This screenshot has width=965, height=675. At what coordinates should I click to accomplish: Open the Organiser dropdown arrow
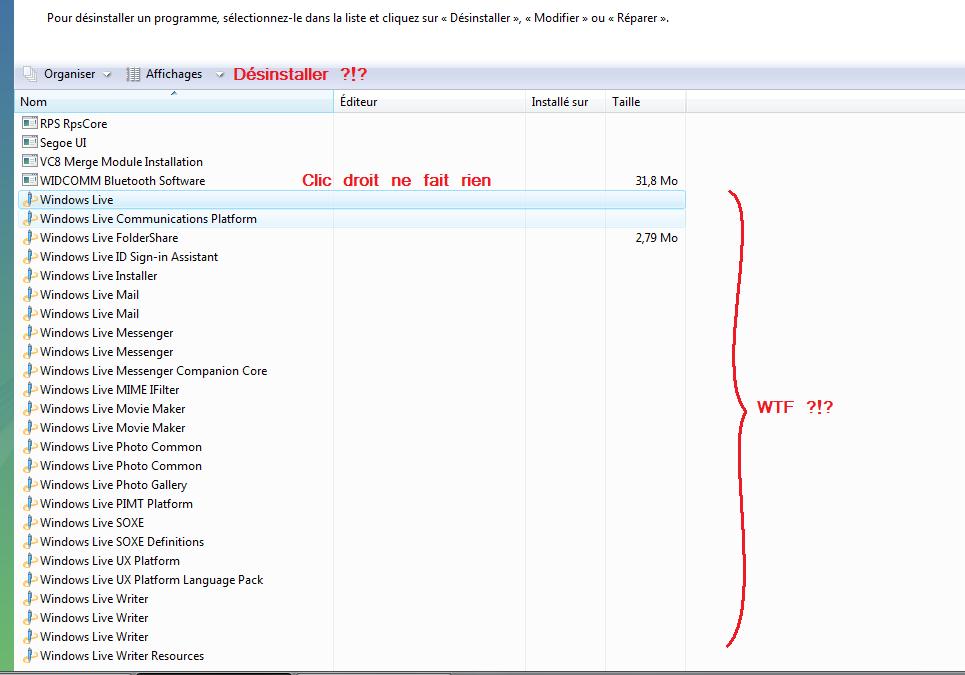107,74
